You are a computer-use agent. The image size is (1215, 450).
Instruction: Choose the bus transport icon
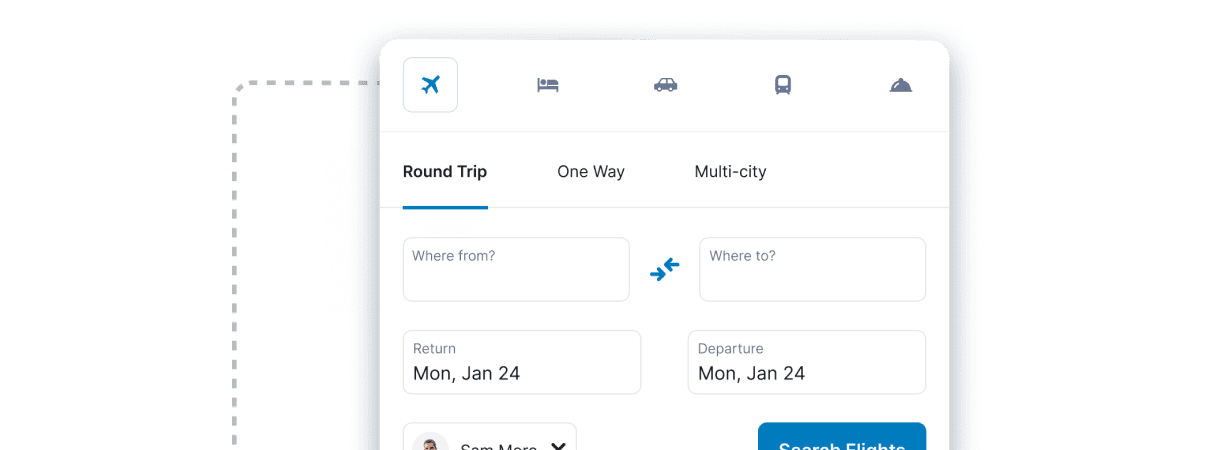point(783,85)
